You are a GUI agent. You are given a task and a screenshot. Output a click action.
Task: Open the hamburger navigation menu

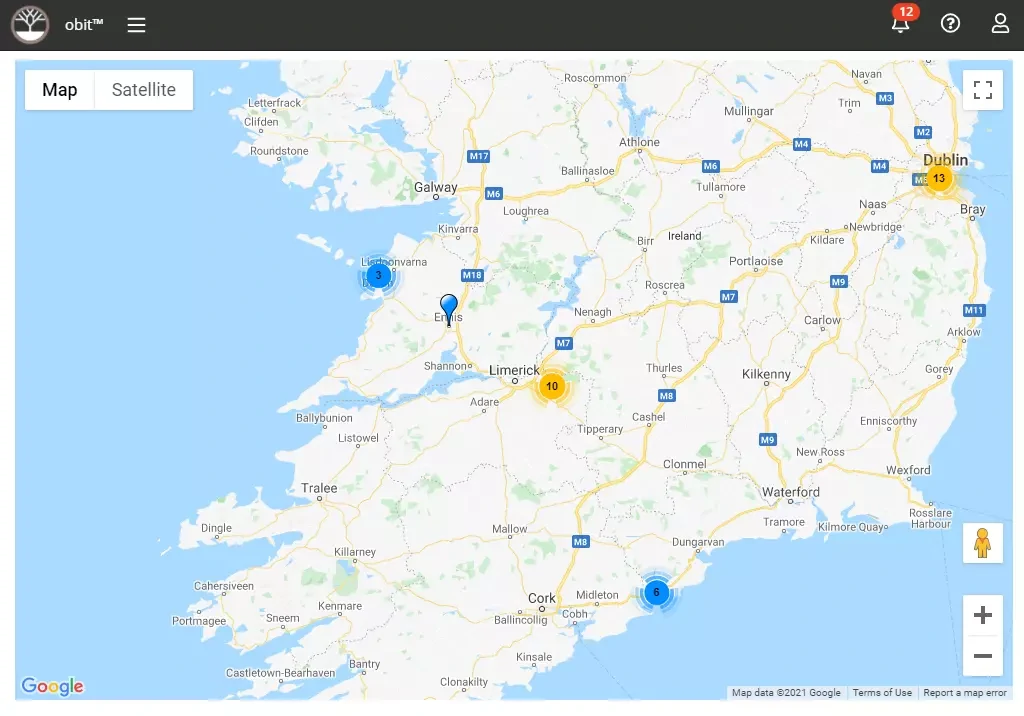(136, 25)
